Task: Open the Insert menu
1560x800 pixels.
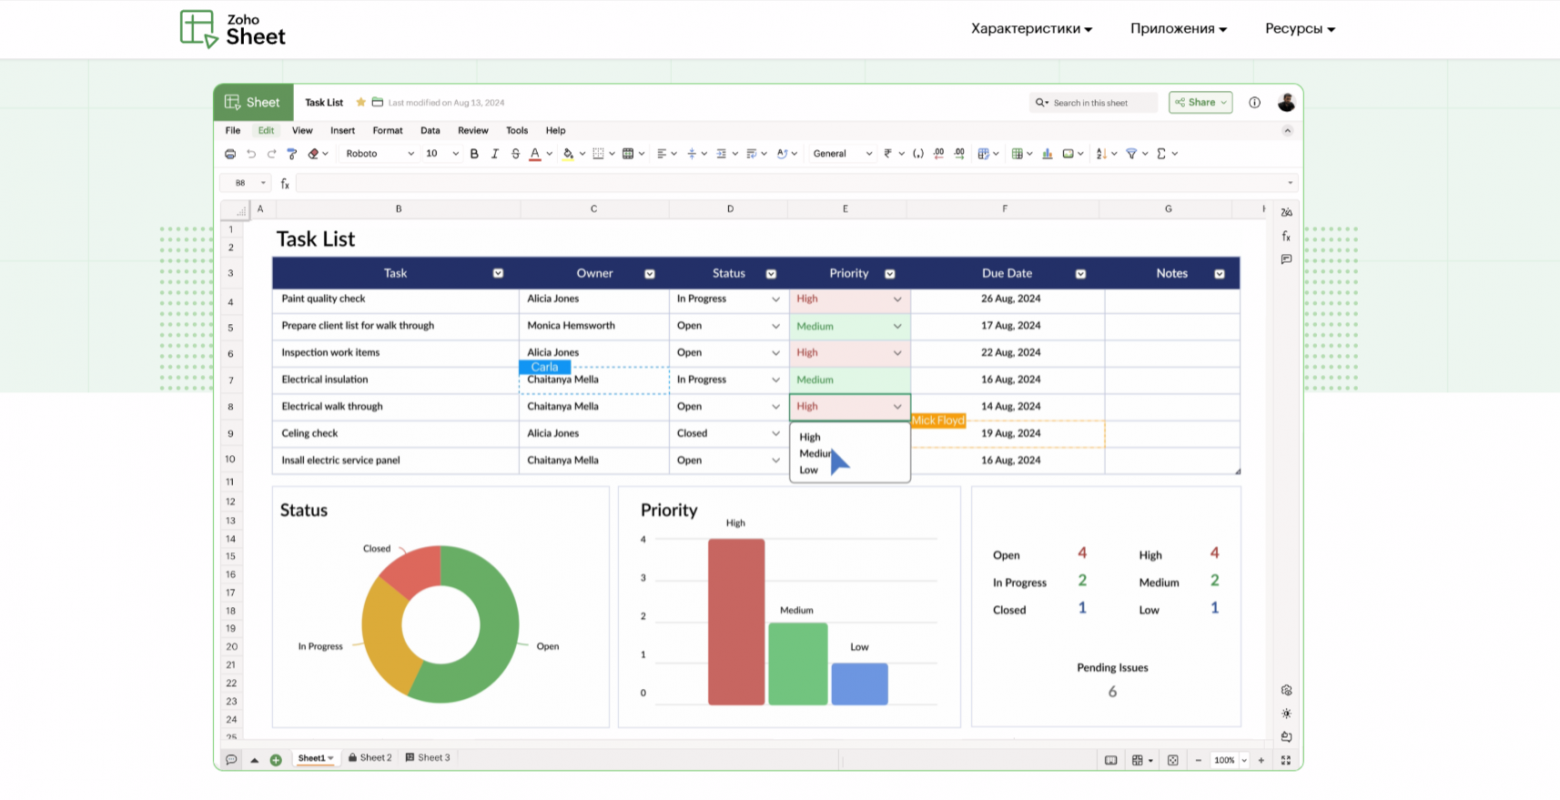Action: (x=343, y=131)
